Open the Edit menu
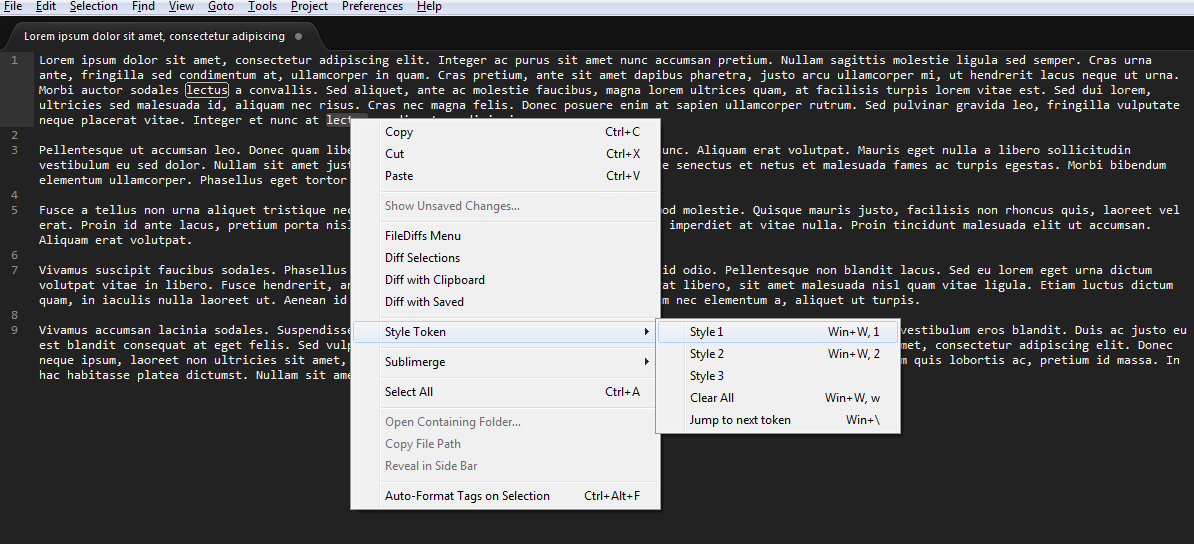This screenshot has height=544, width=1194. [x=46, y=6]
